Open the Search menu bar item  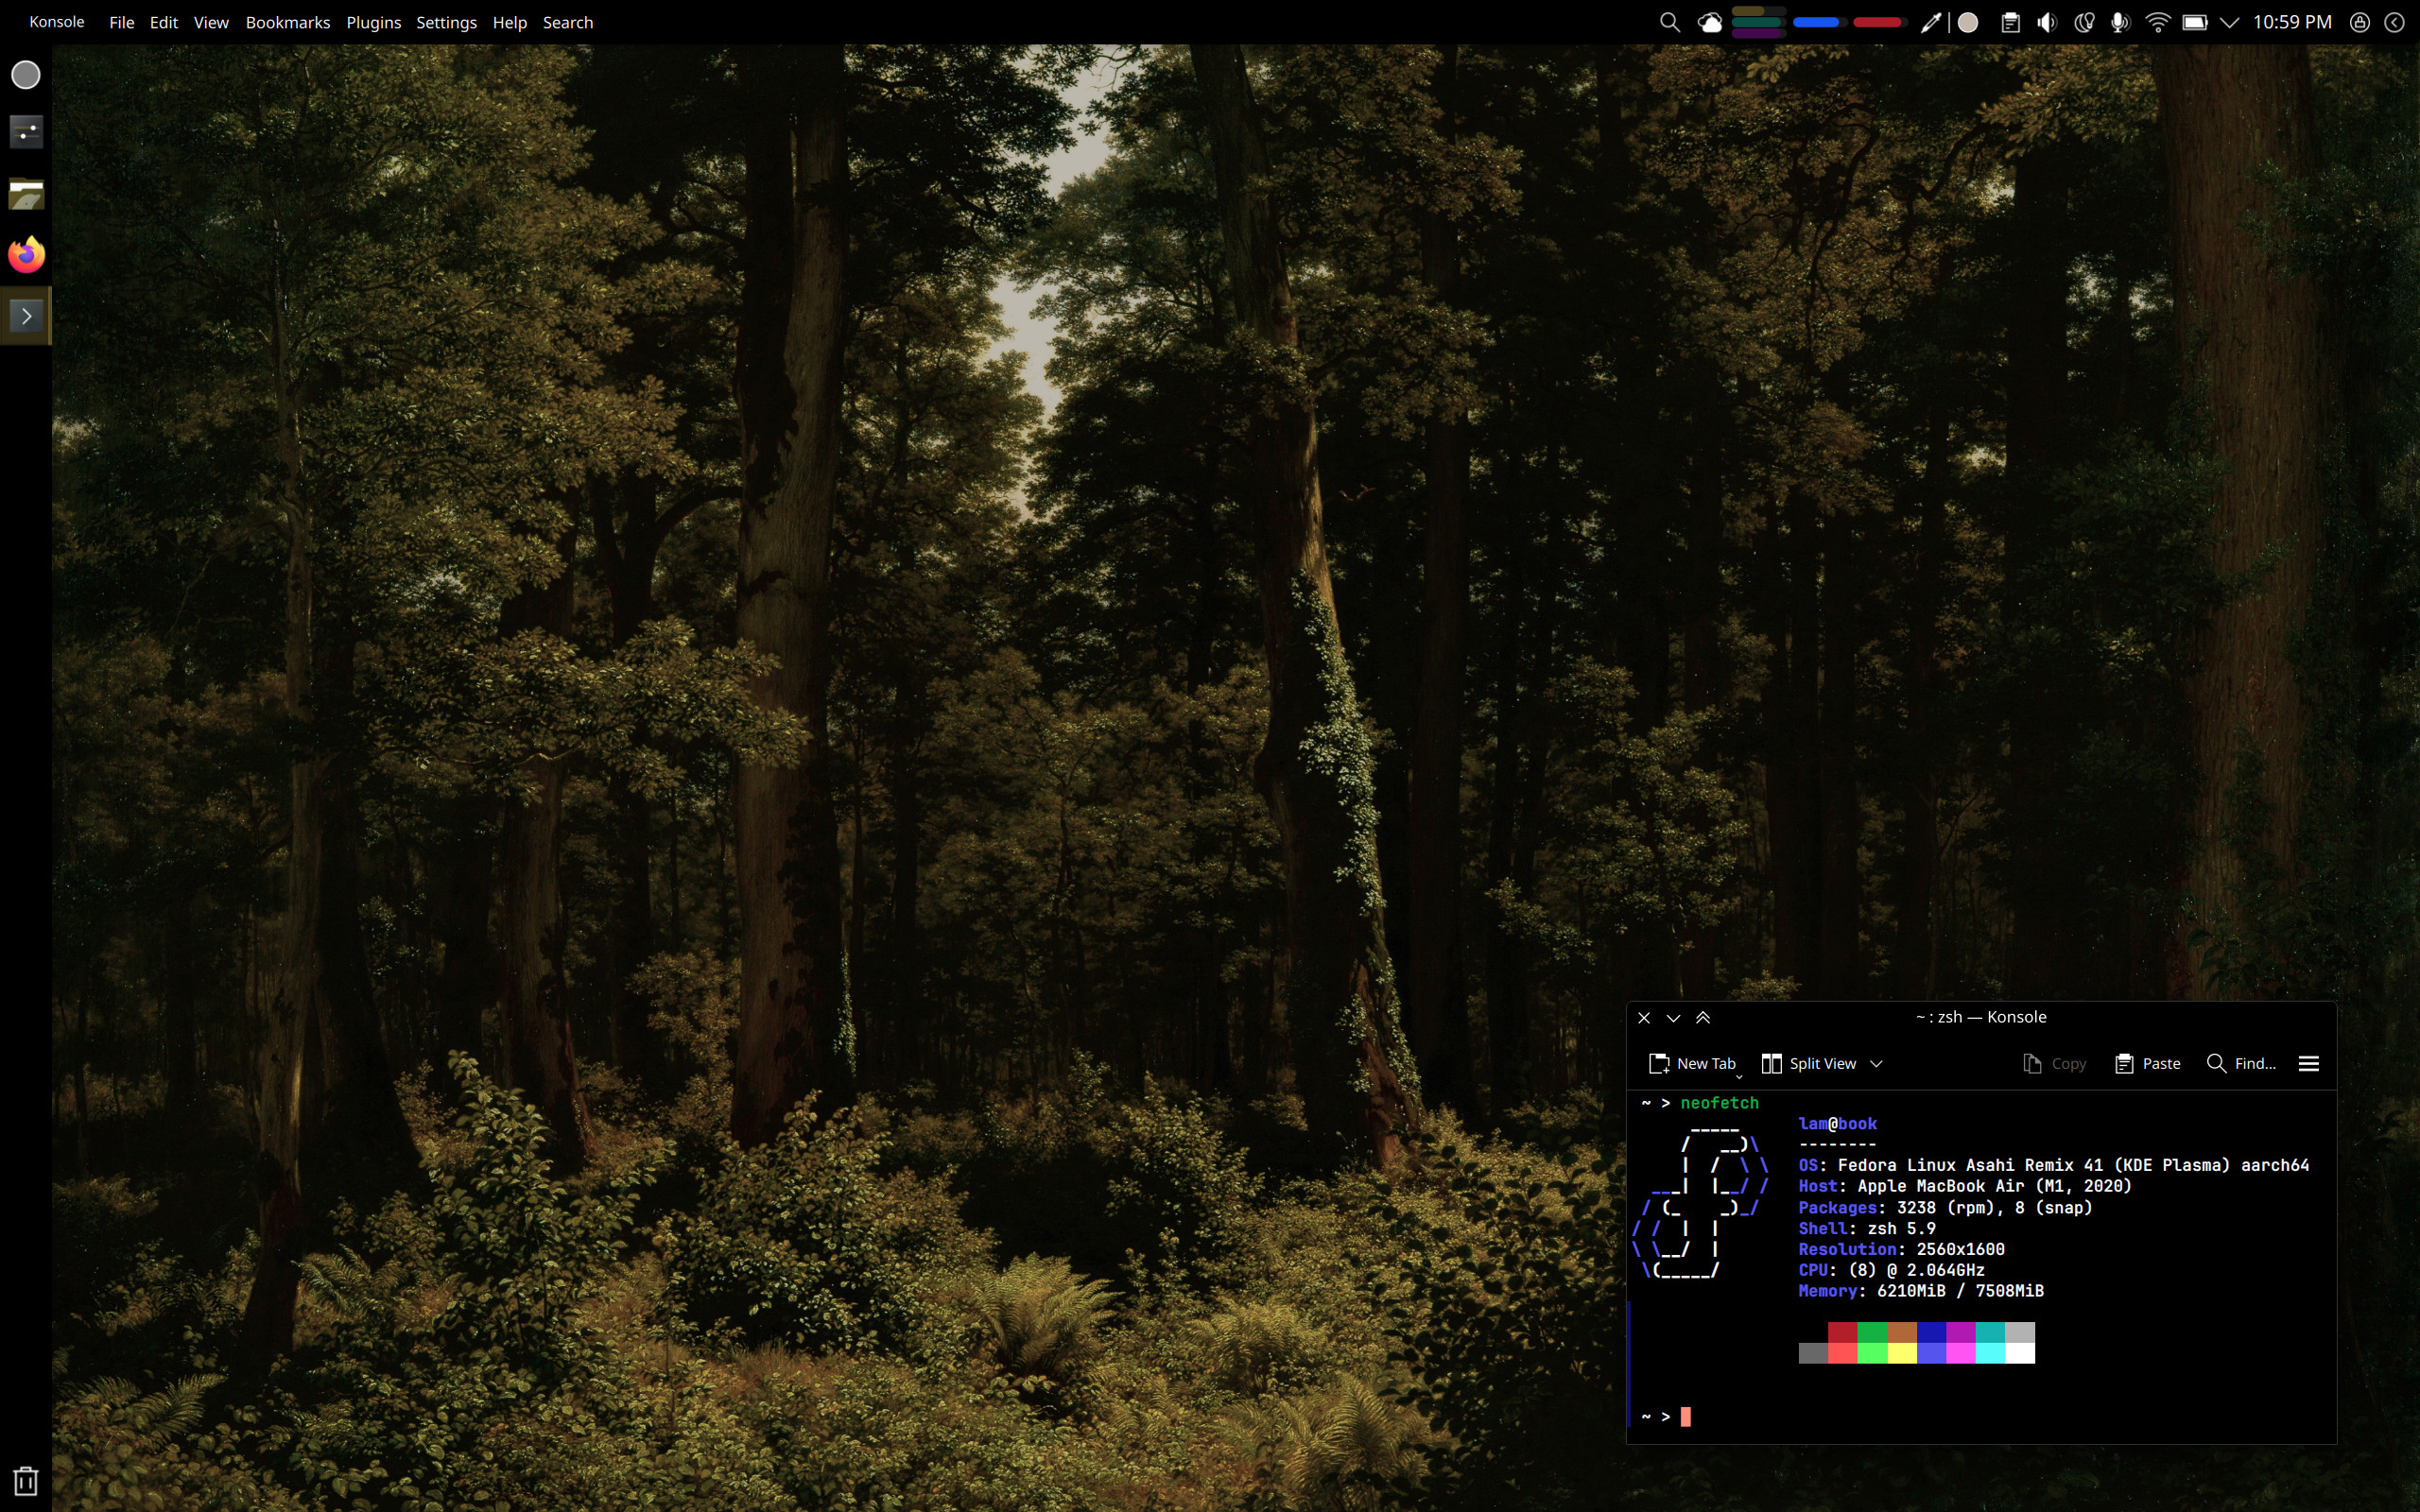click(567, 22)
